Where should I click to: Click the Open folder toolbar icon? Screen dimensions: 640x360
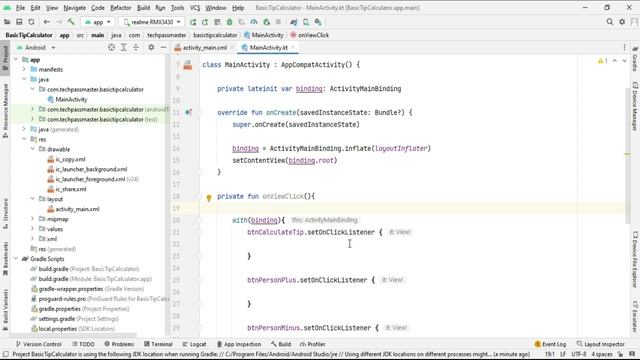pos(7,22)
